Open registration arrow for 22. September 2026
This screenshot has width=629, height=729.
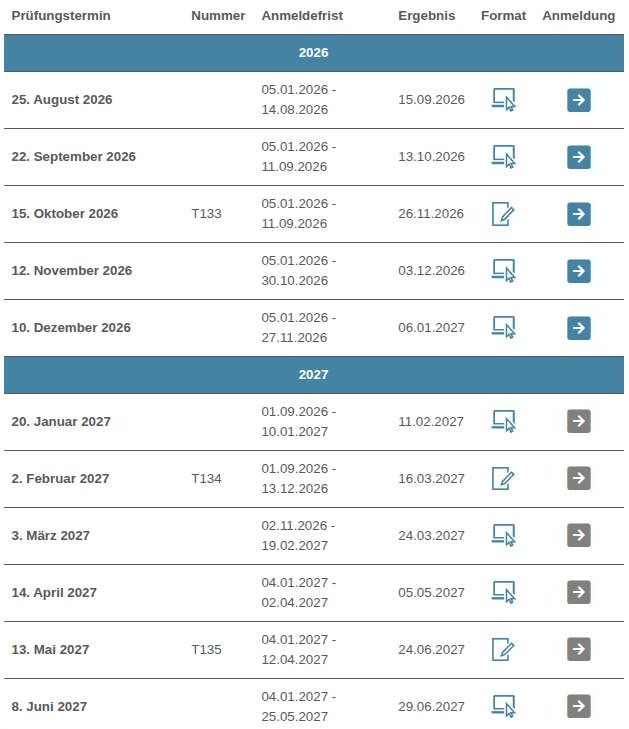pyautogui.click(x=578, y=157)
